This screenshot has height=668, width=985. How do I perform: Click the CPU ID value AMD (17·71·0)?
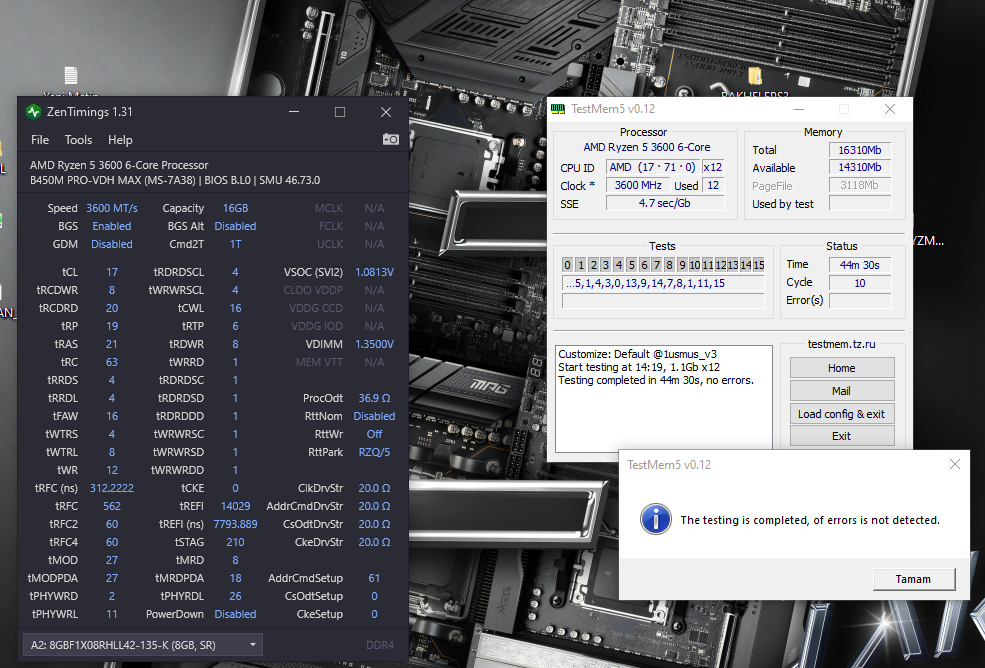(652, 167)
